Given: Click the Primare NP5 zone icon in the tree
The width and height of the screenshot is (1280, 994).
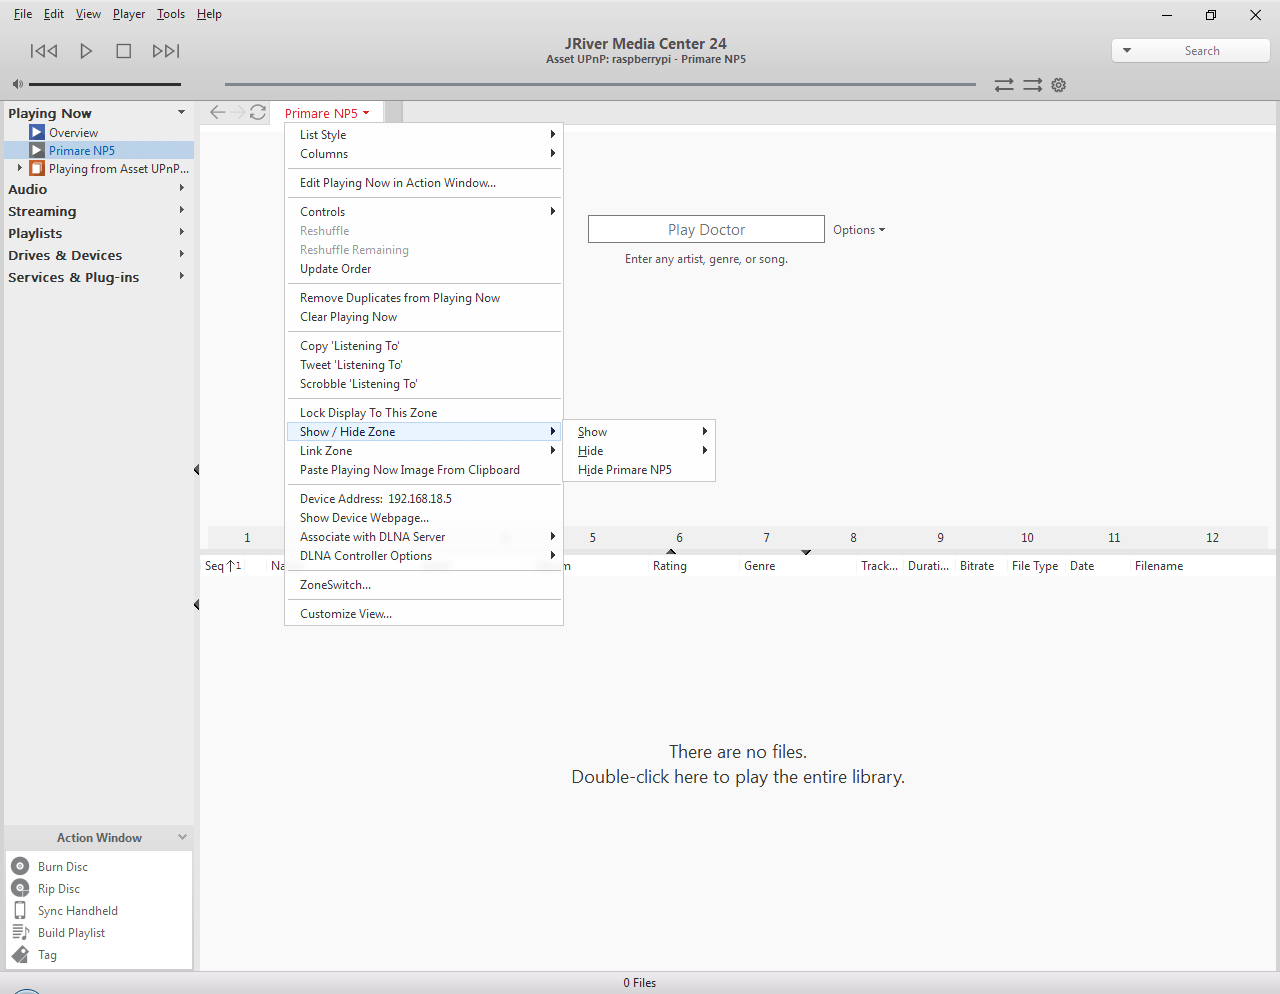Looking at the screenshot, I should [37, 150].
